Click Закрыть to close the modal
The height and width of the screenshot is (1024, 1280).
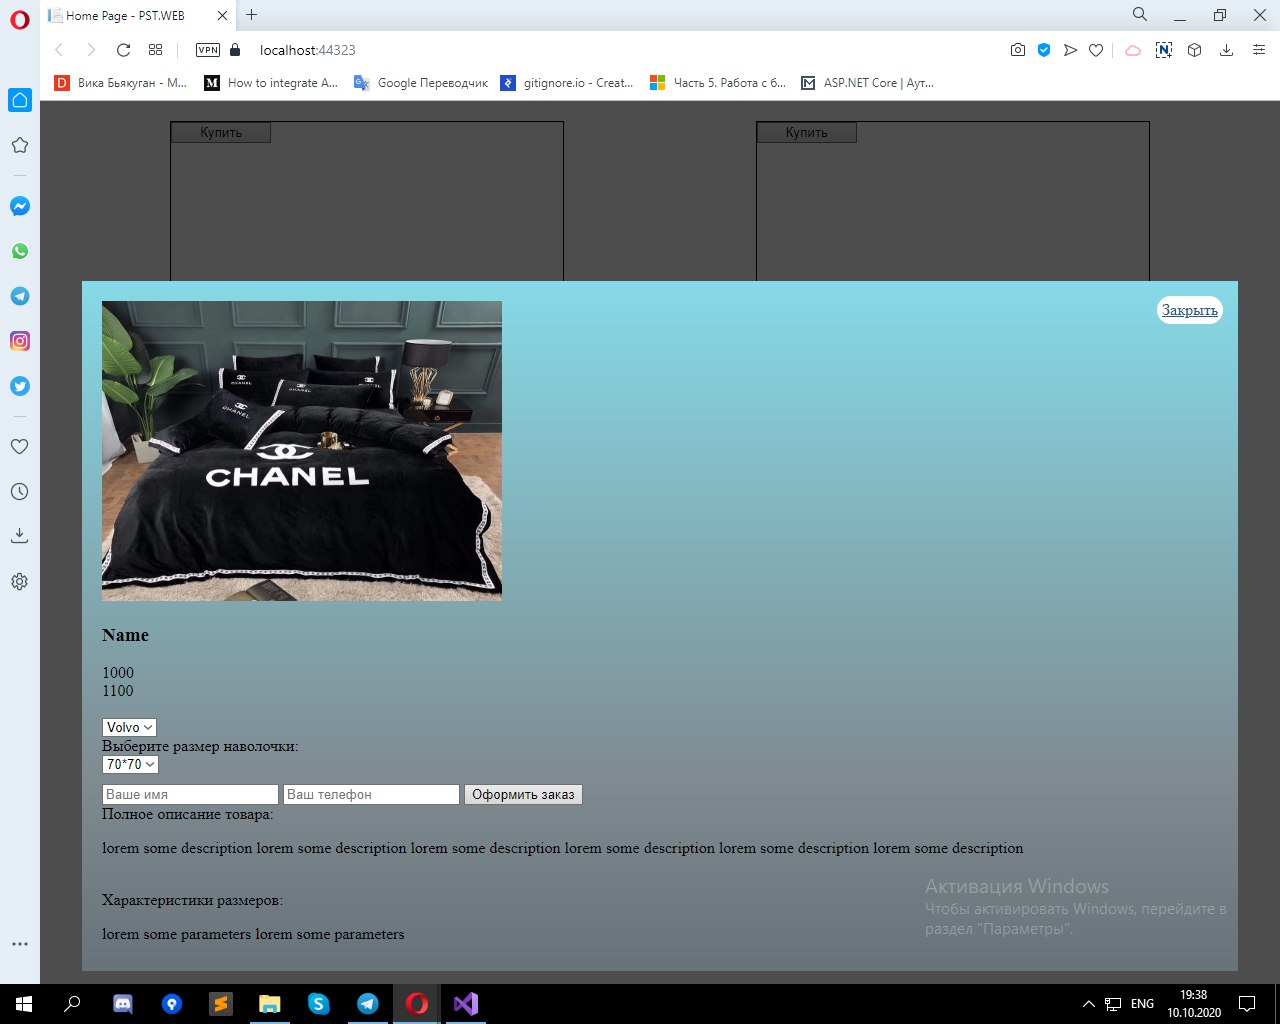click(1190, 310)
